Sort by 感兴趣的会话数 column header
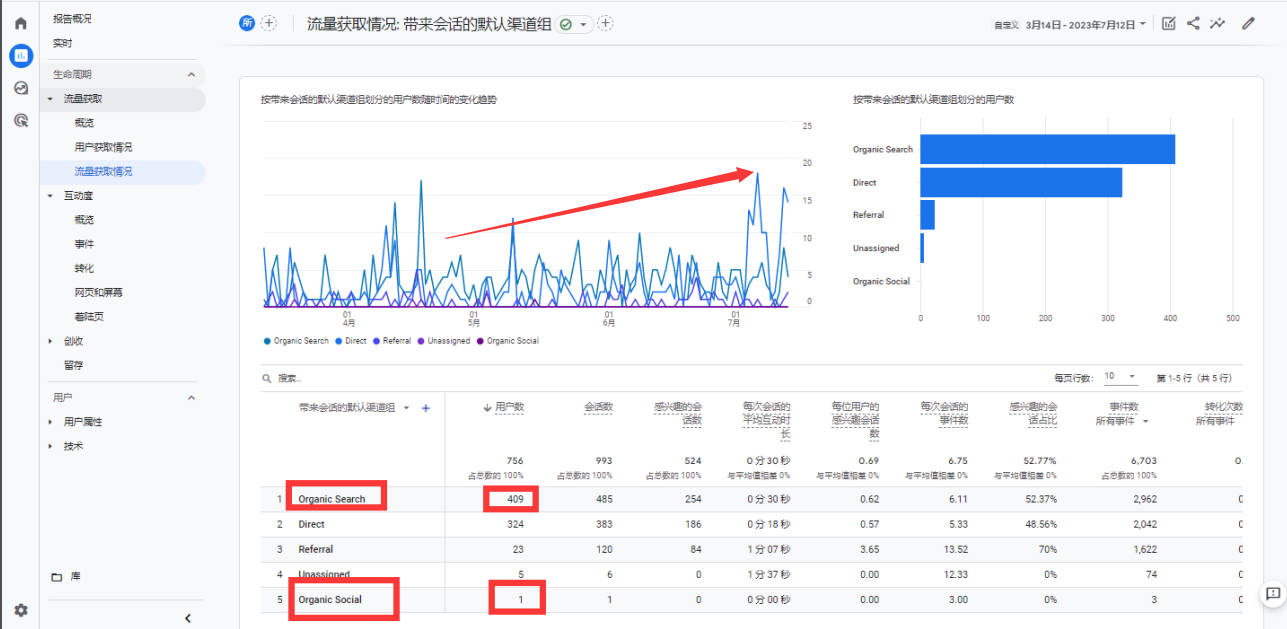1287x629 pixels. pyautogui.click(x=677, y=414)
